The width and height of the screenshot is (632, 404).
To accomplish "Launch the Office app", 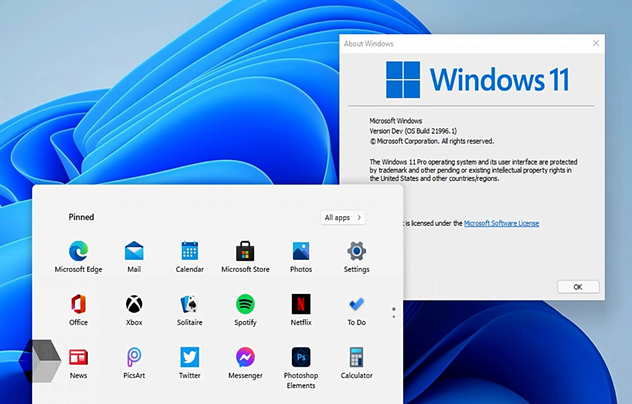I will pos(78,304).
